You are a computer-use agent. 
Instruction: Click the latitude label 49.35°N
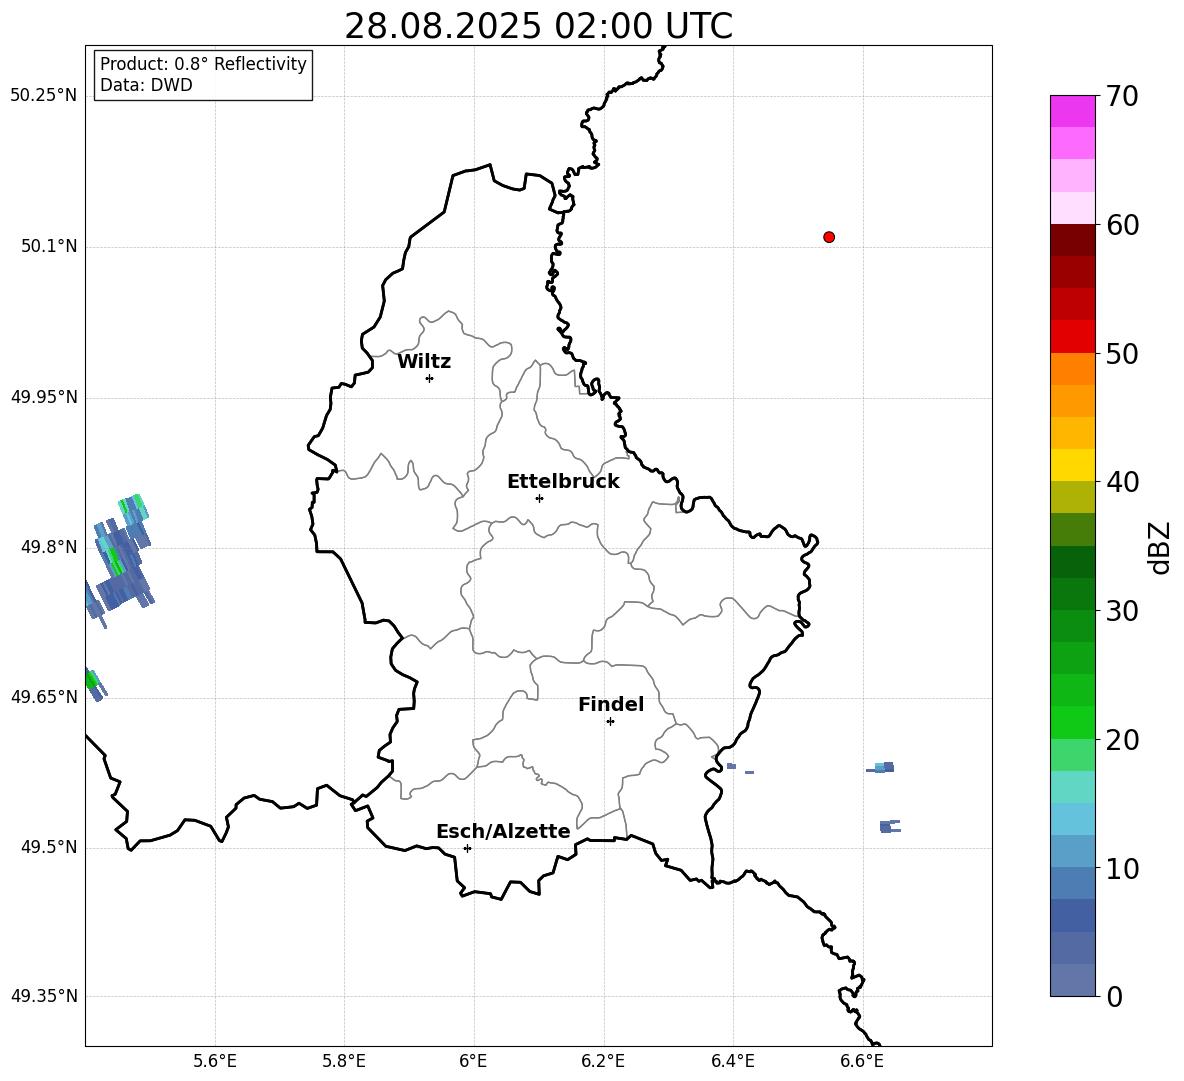[x=44, y=996]
